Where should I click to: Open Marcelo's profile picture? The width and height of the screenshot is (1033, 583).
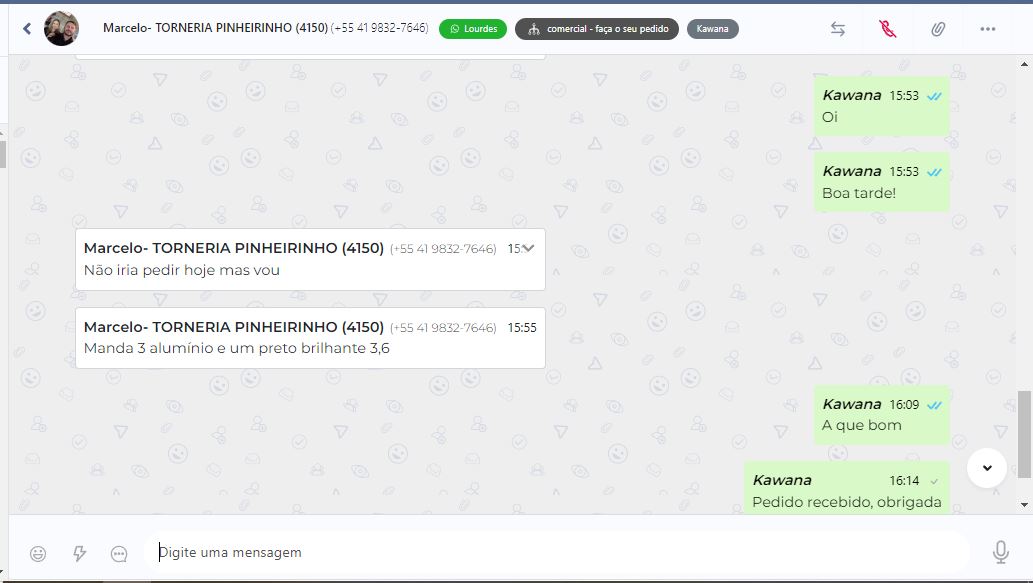(61, 28)
